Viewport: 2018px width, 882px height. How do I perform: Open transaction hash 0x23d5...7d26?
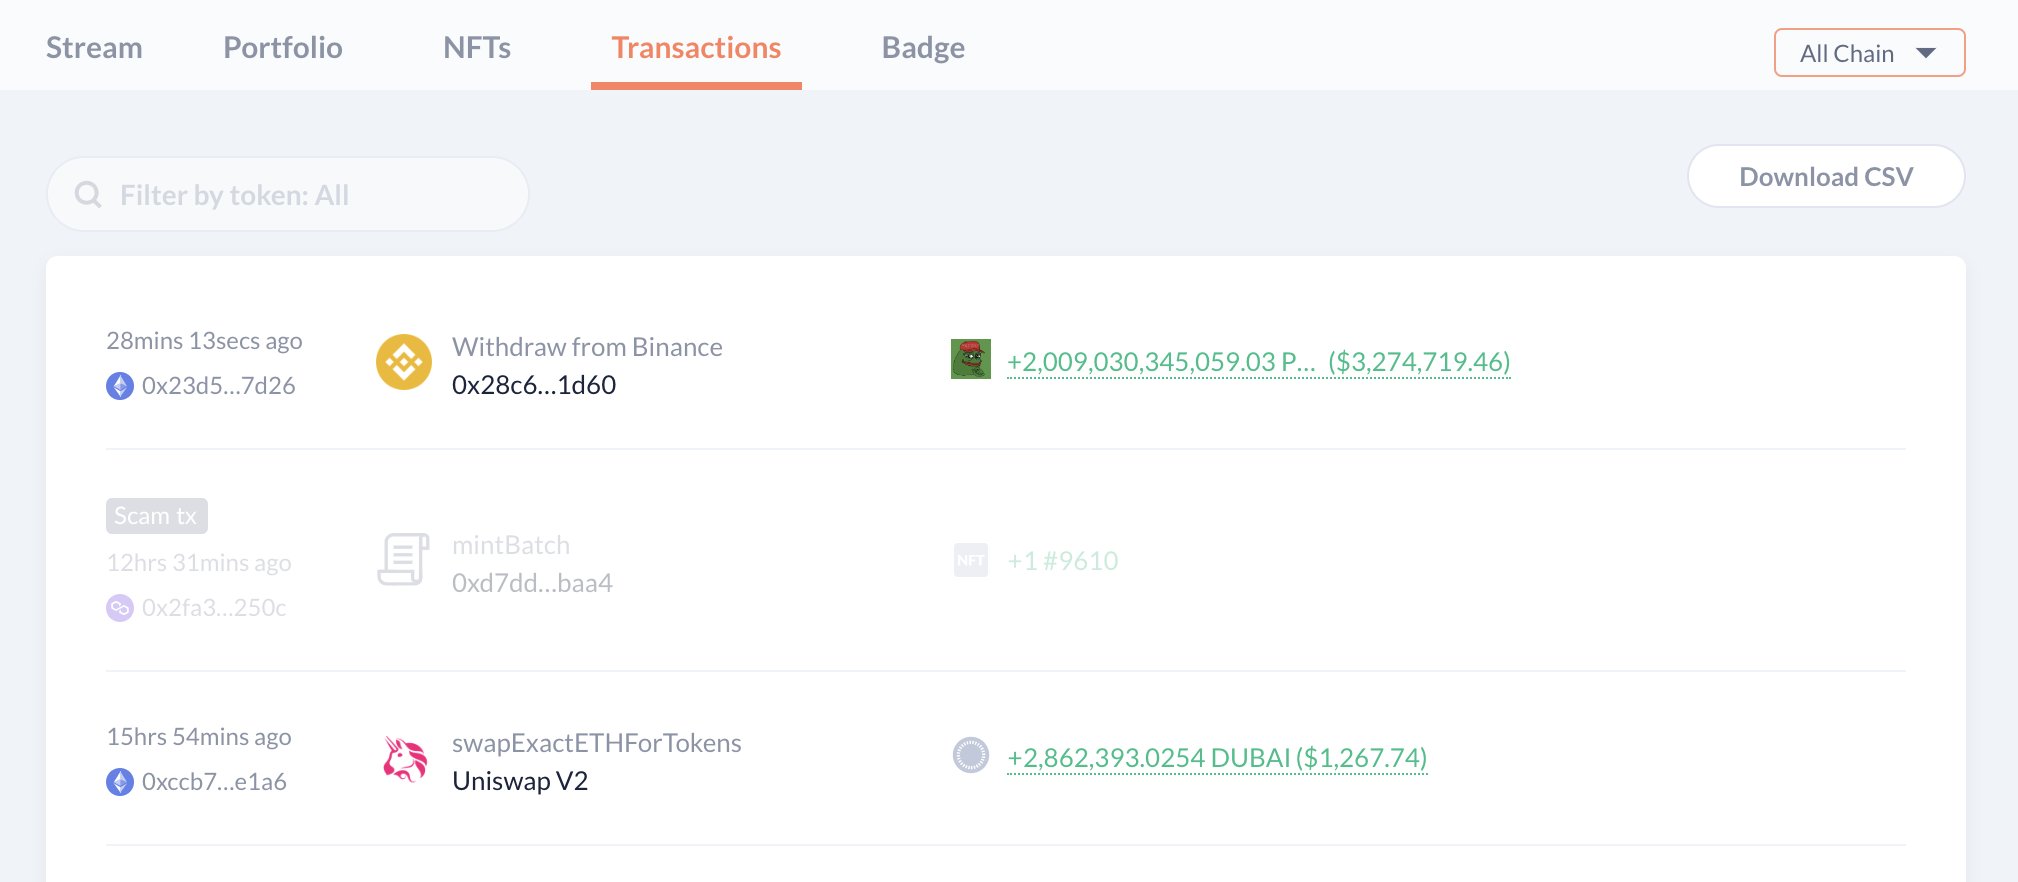(x=218, y=386)
